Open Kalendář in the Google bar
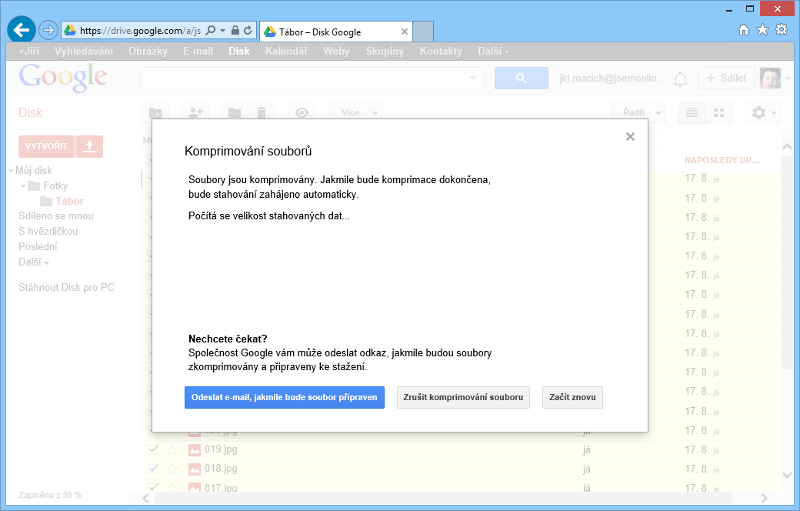 [286, 50]
